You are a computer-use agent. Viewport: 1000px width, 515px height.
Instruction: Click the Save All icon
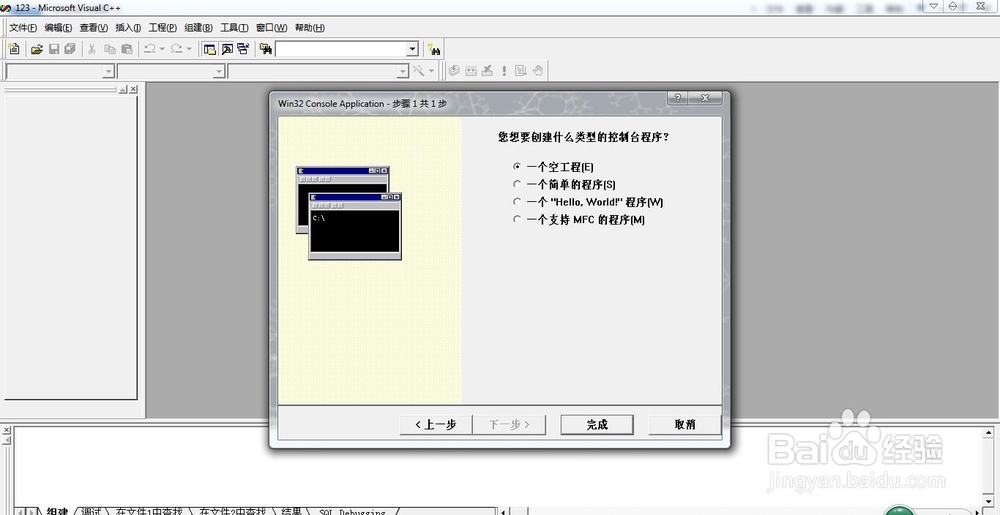tap(70, 49)
